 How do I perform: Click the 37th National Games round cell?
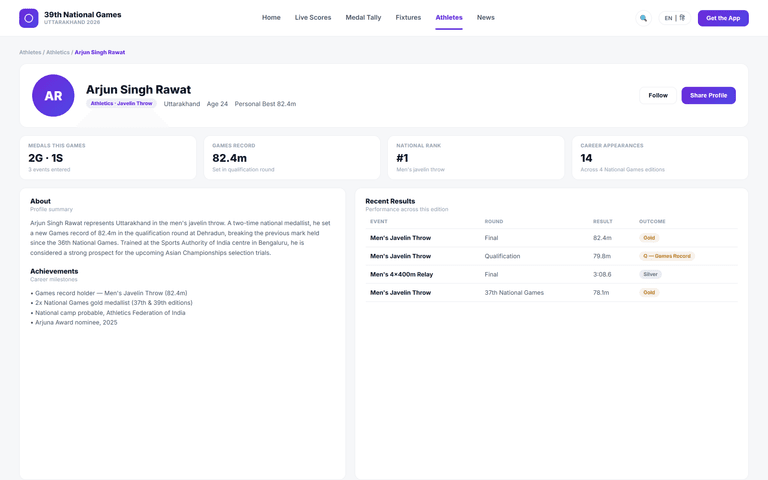(514, 293)
